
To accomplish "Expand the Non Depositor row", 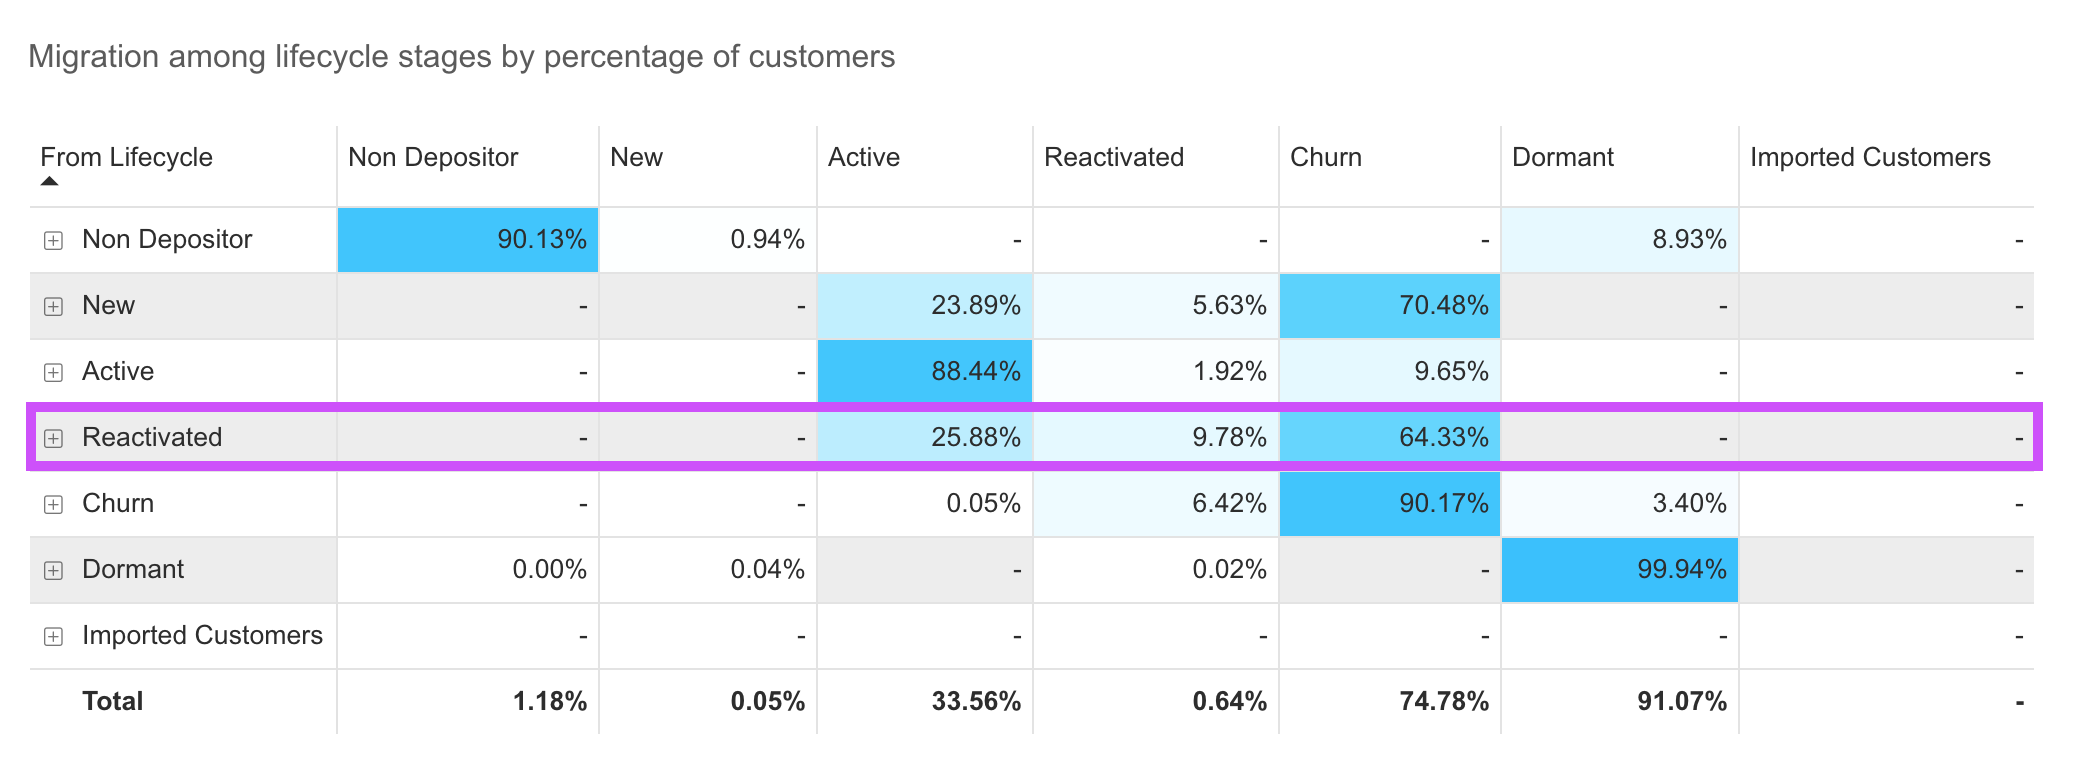I will (53, 241).
